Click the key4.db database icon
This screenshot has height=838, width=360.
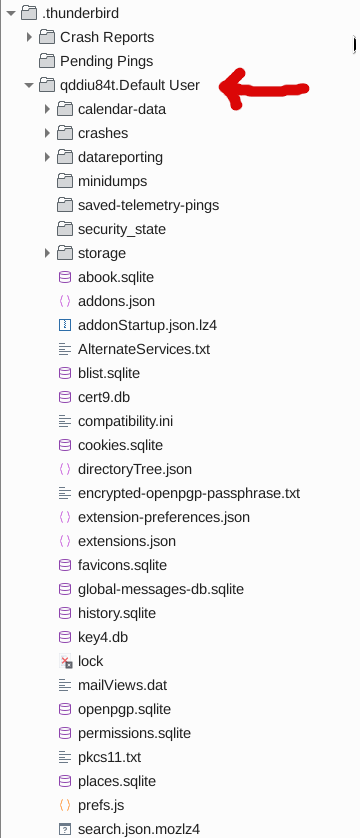[x=65, y=637]
